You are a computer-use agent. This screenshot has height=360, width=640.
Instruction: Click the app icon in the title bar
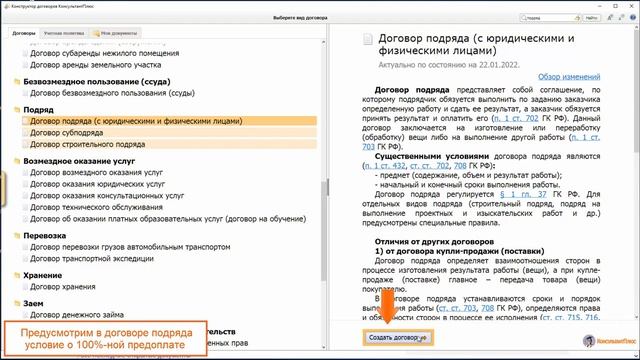(x=6, y=6)
